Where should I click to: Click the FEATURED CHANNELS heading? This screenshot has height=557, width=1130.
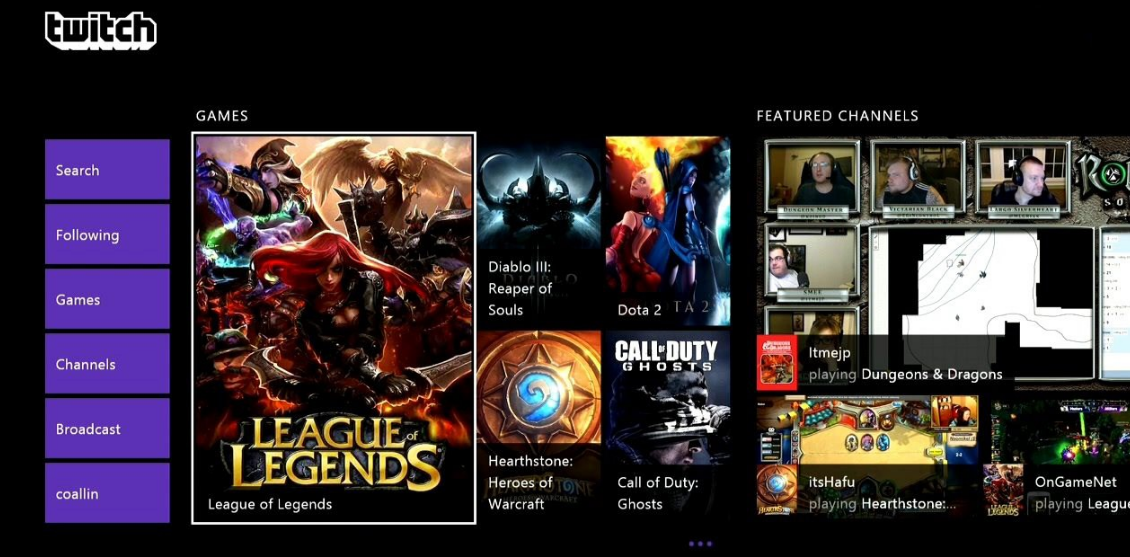837,116
